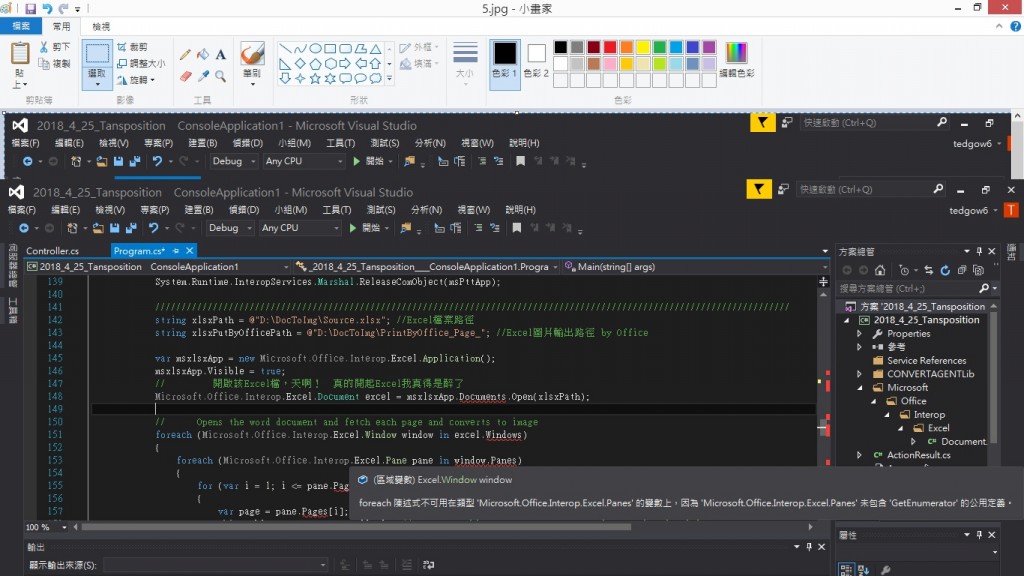Toggle auto-hide pin of Solution Explorer panel
Viewport: 1024px width, 576px height.
click(x=979, y=251)
